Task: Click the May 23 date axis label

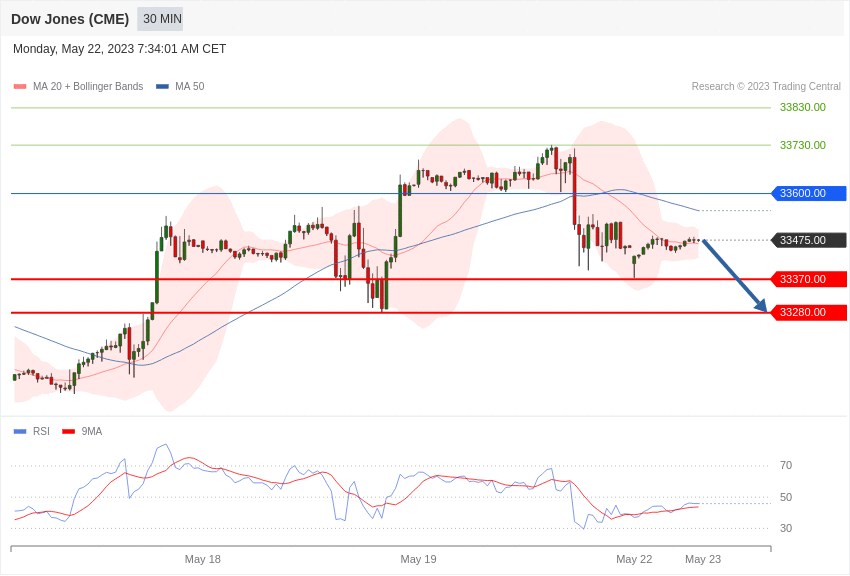Action: click(x=703, y=559)
